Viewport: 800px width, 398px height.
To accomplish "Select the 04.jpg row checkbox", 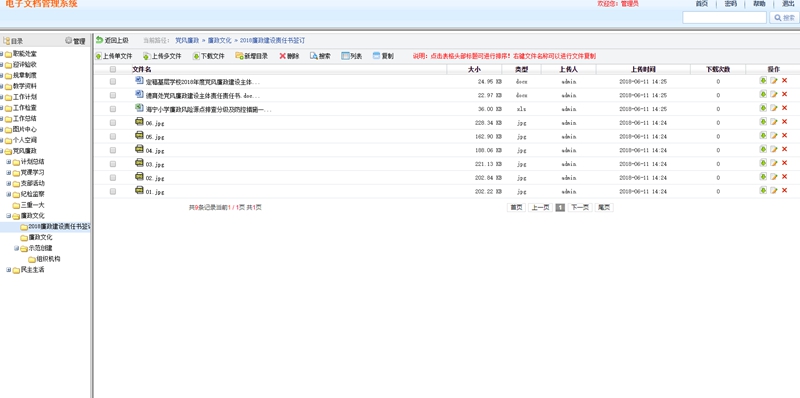I will [113, 151].
